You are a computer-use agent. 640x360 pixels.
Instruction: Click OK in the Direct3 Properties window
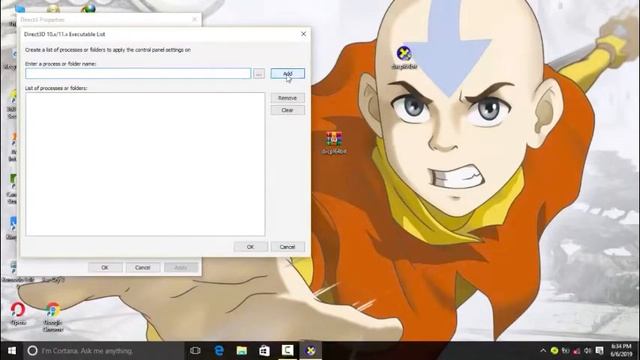pyautogui.click(x=105, y=267)
